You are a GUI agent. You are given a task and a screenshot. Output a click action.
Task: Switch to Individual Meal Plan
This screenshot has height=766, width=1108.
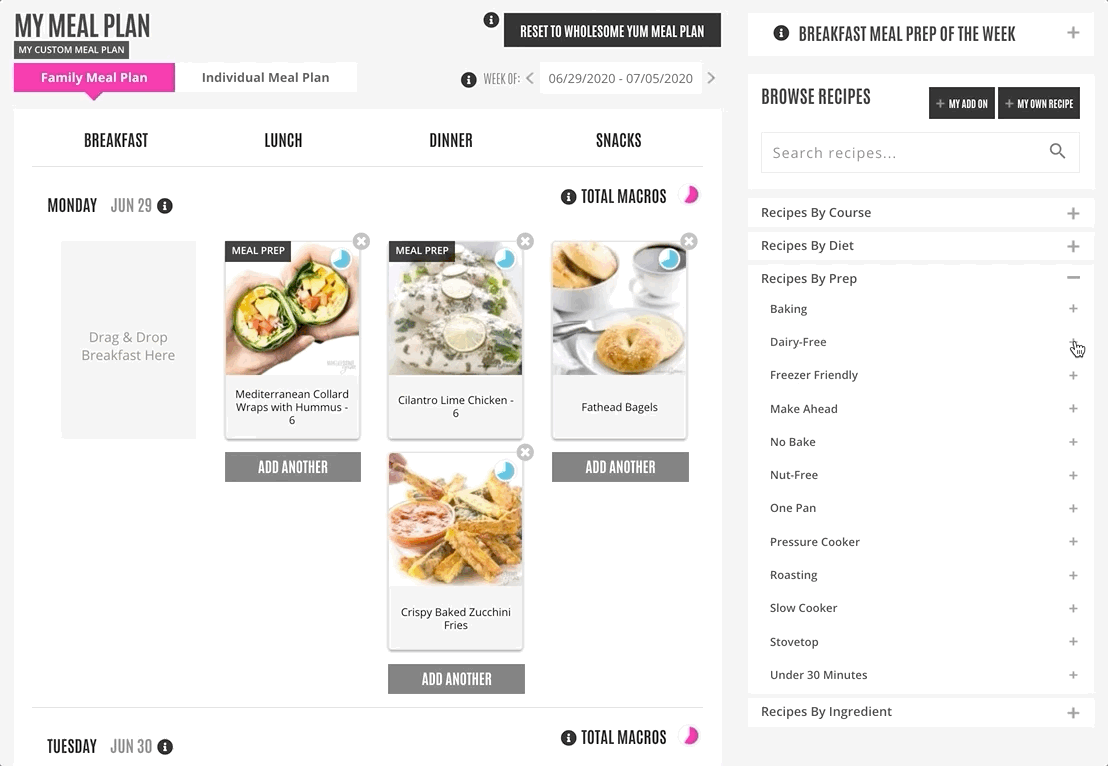click(266, 78)
